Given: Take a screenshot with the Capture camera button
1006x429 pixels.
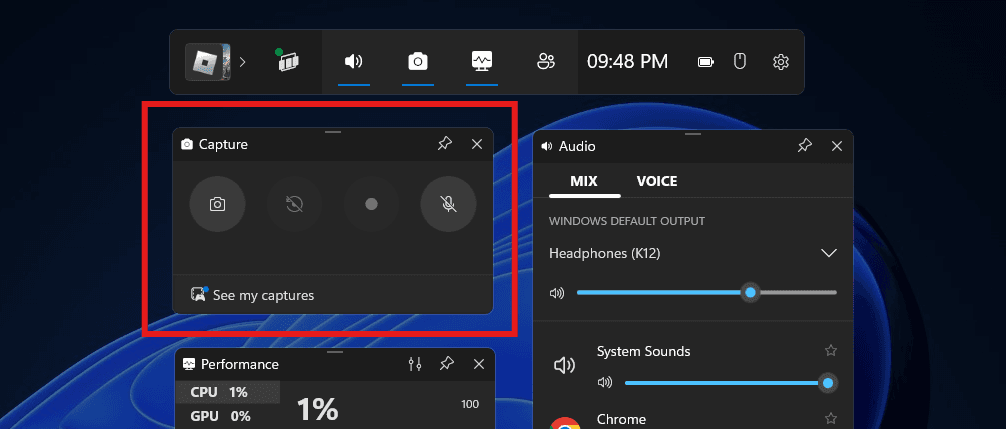Looking at the screenshot, I should point(217,204).
